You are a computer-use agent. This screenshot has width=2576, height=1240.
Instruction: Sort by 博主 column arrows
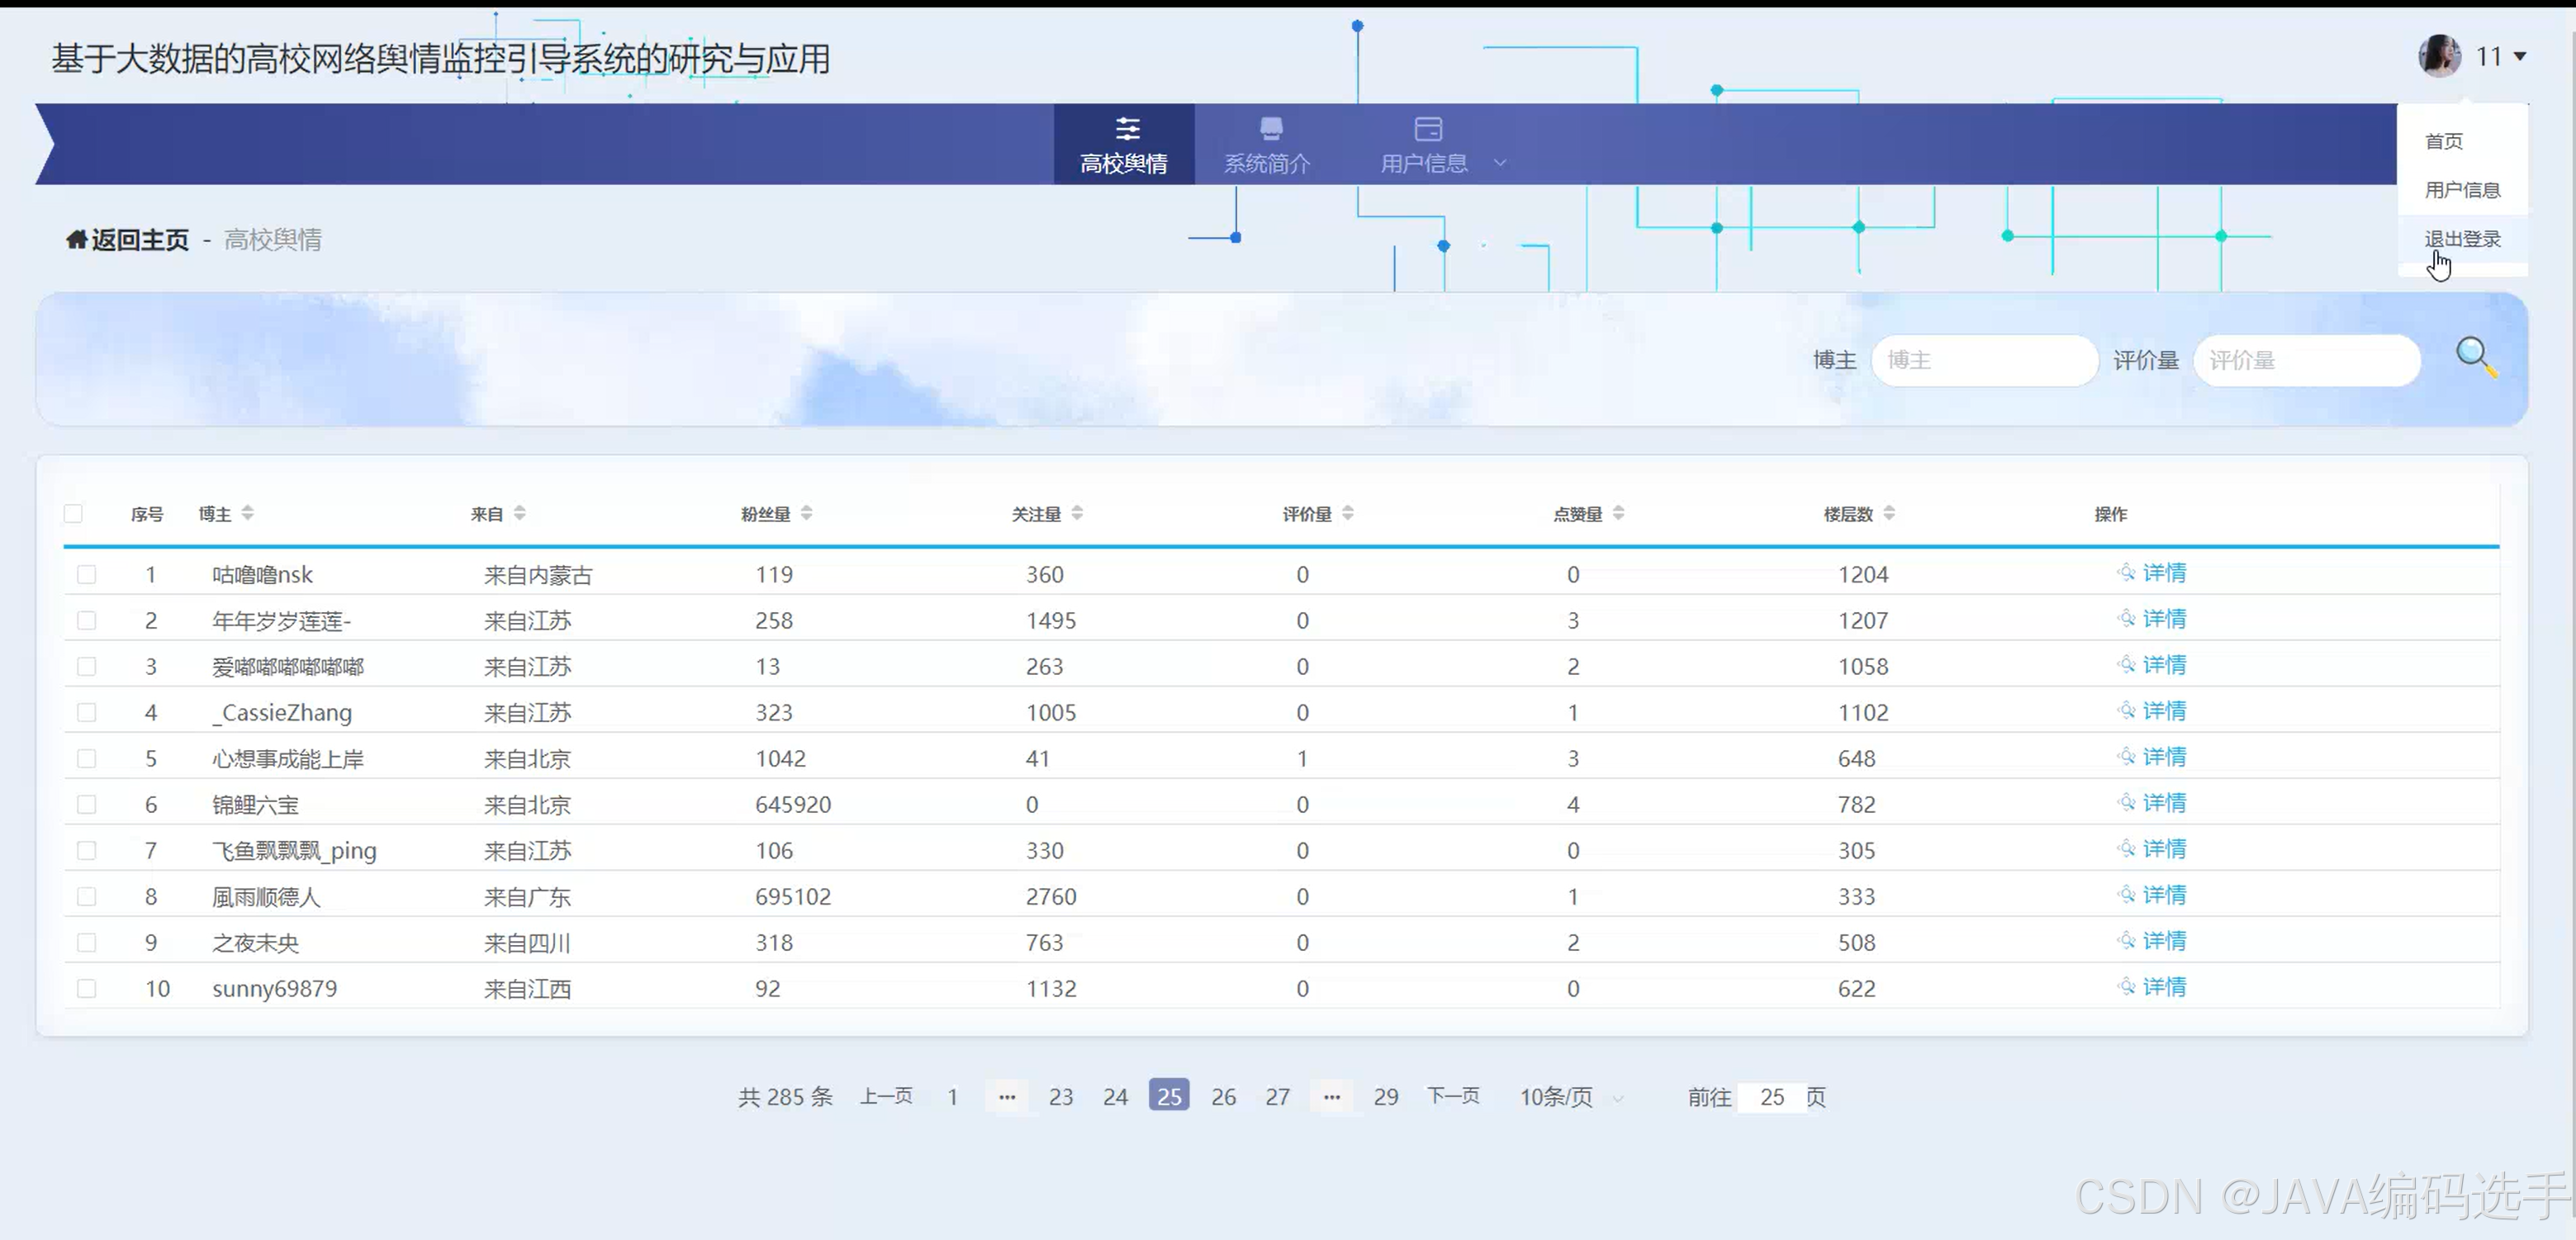tap(247, 513)
